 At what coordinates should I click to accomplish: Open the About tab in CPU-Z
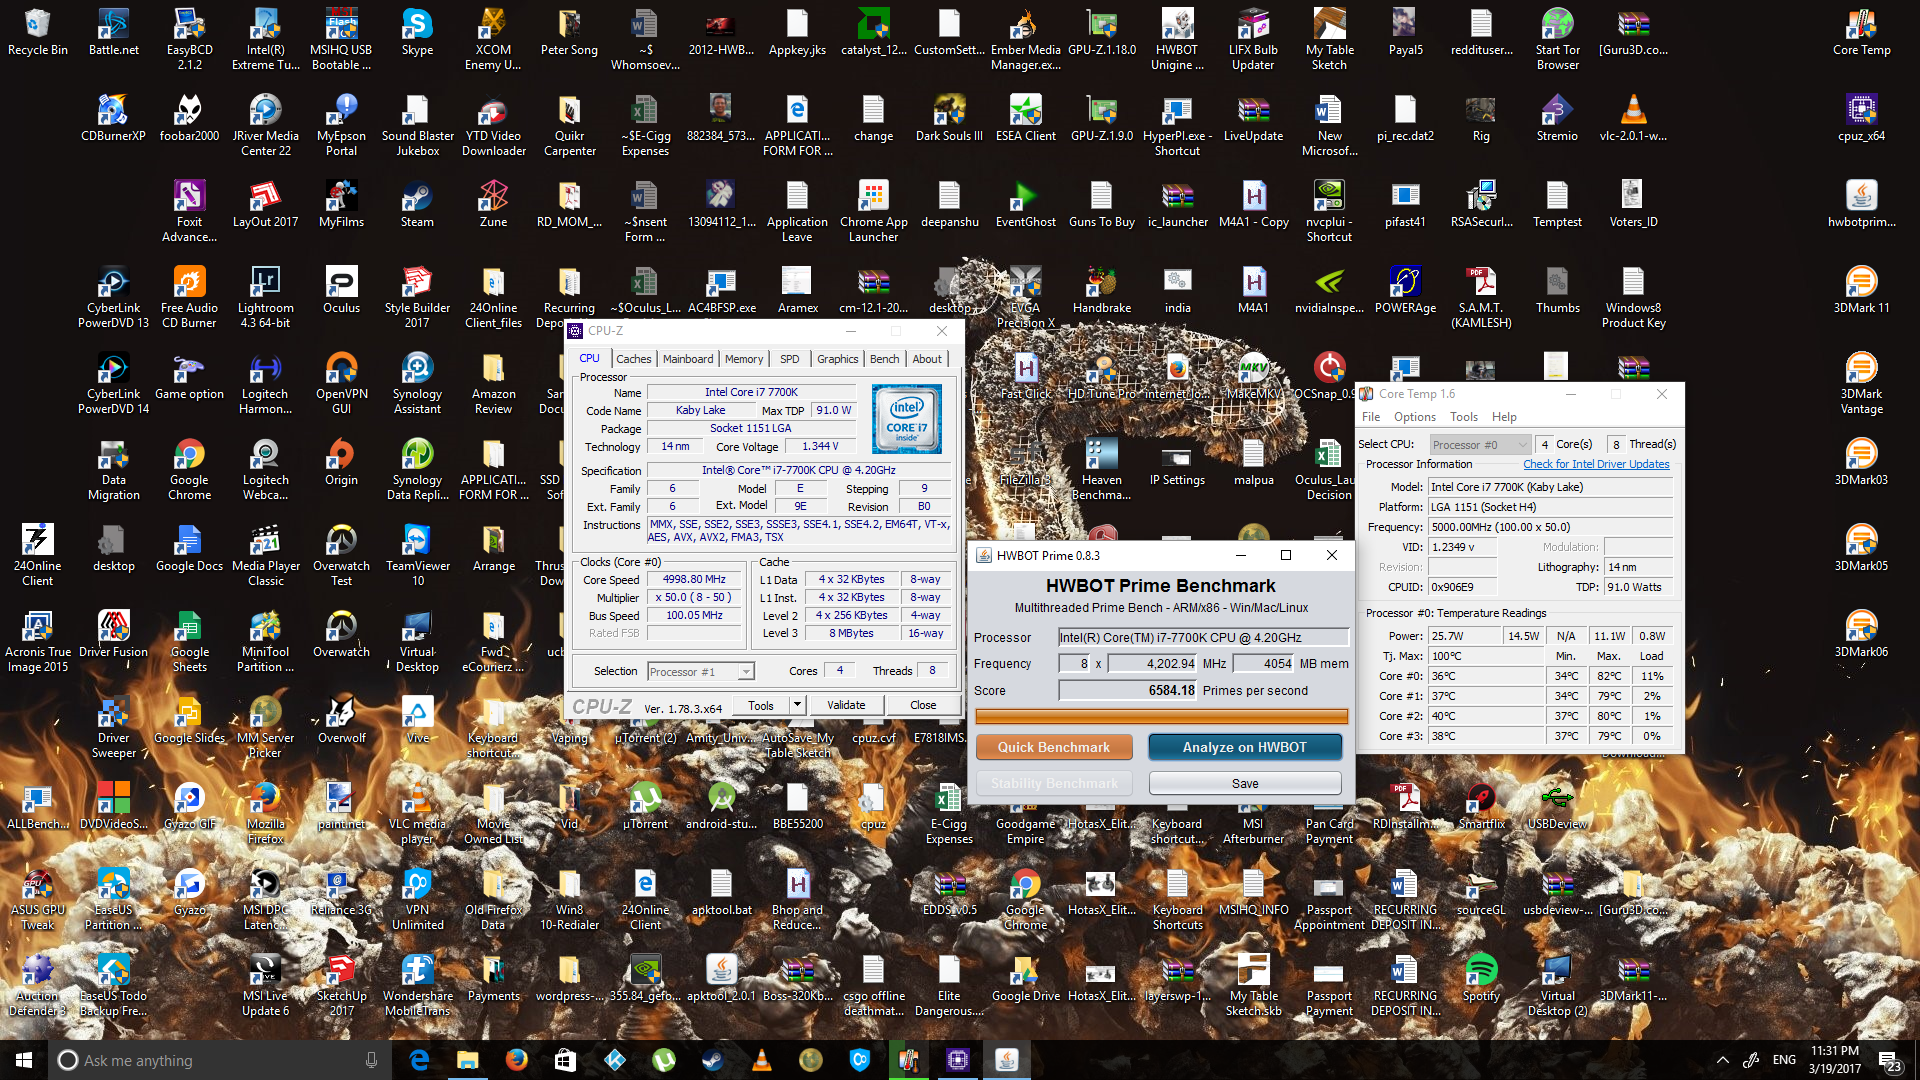[927, 359]
